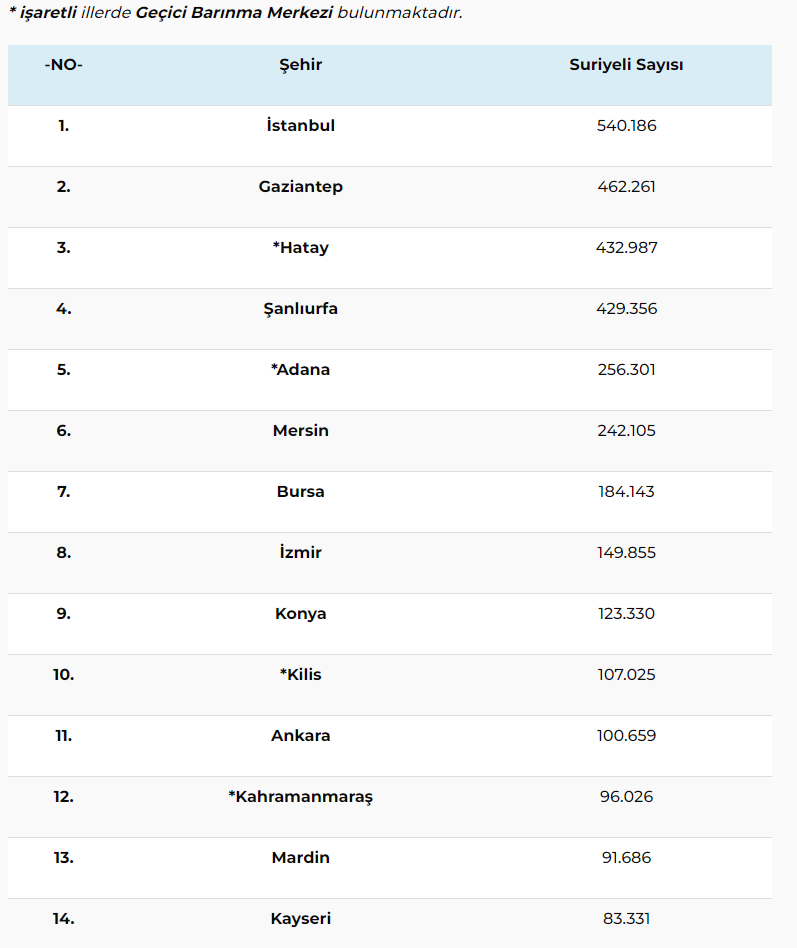Click the Mardin value 91.686
Image resolution: width=797 pixels, height=948 pixels.
(626, 857)
